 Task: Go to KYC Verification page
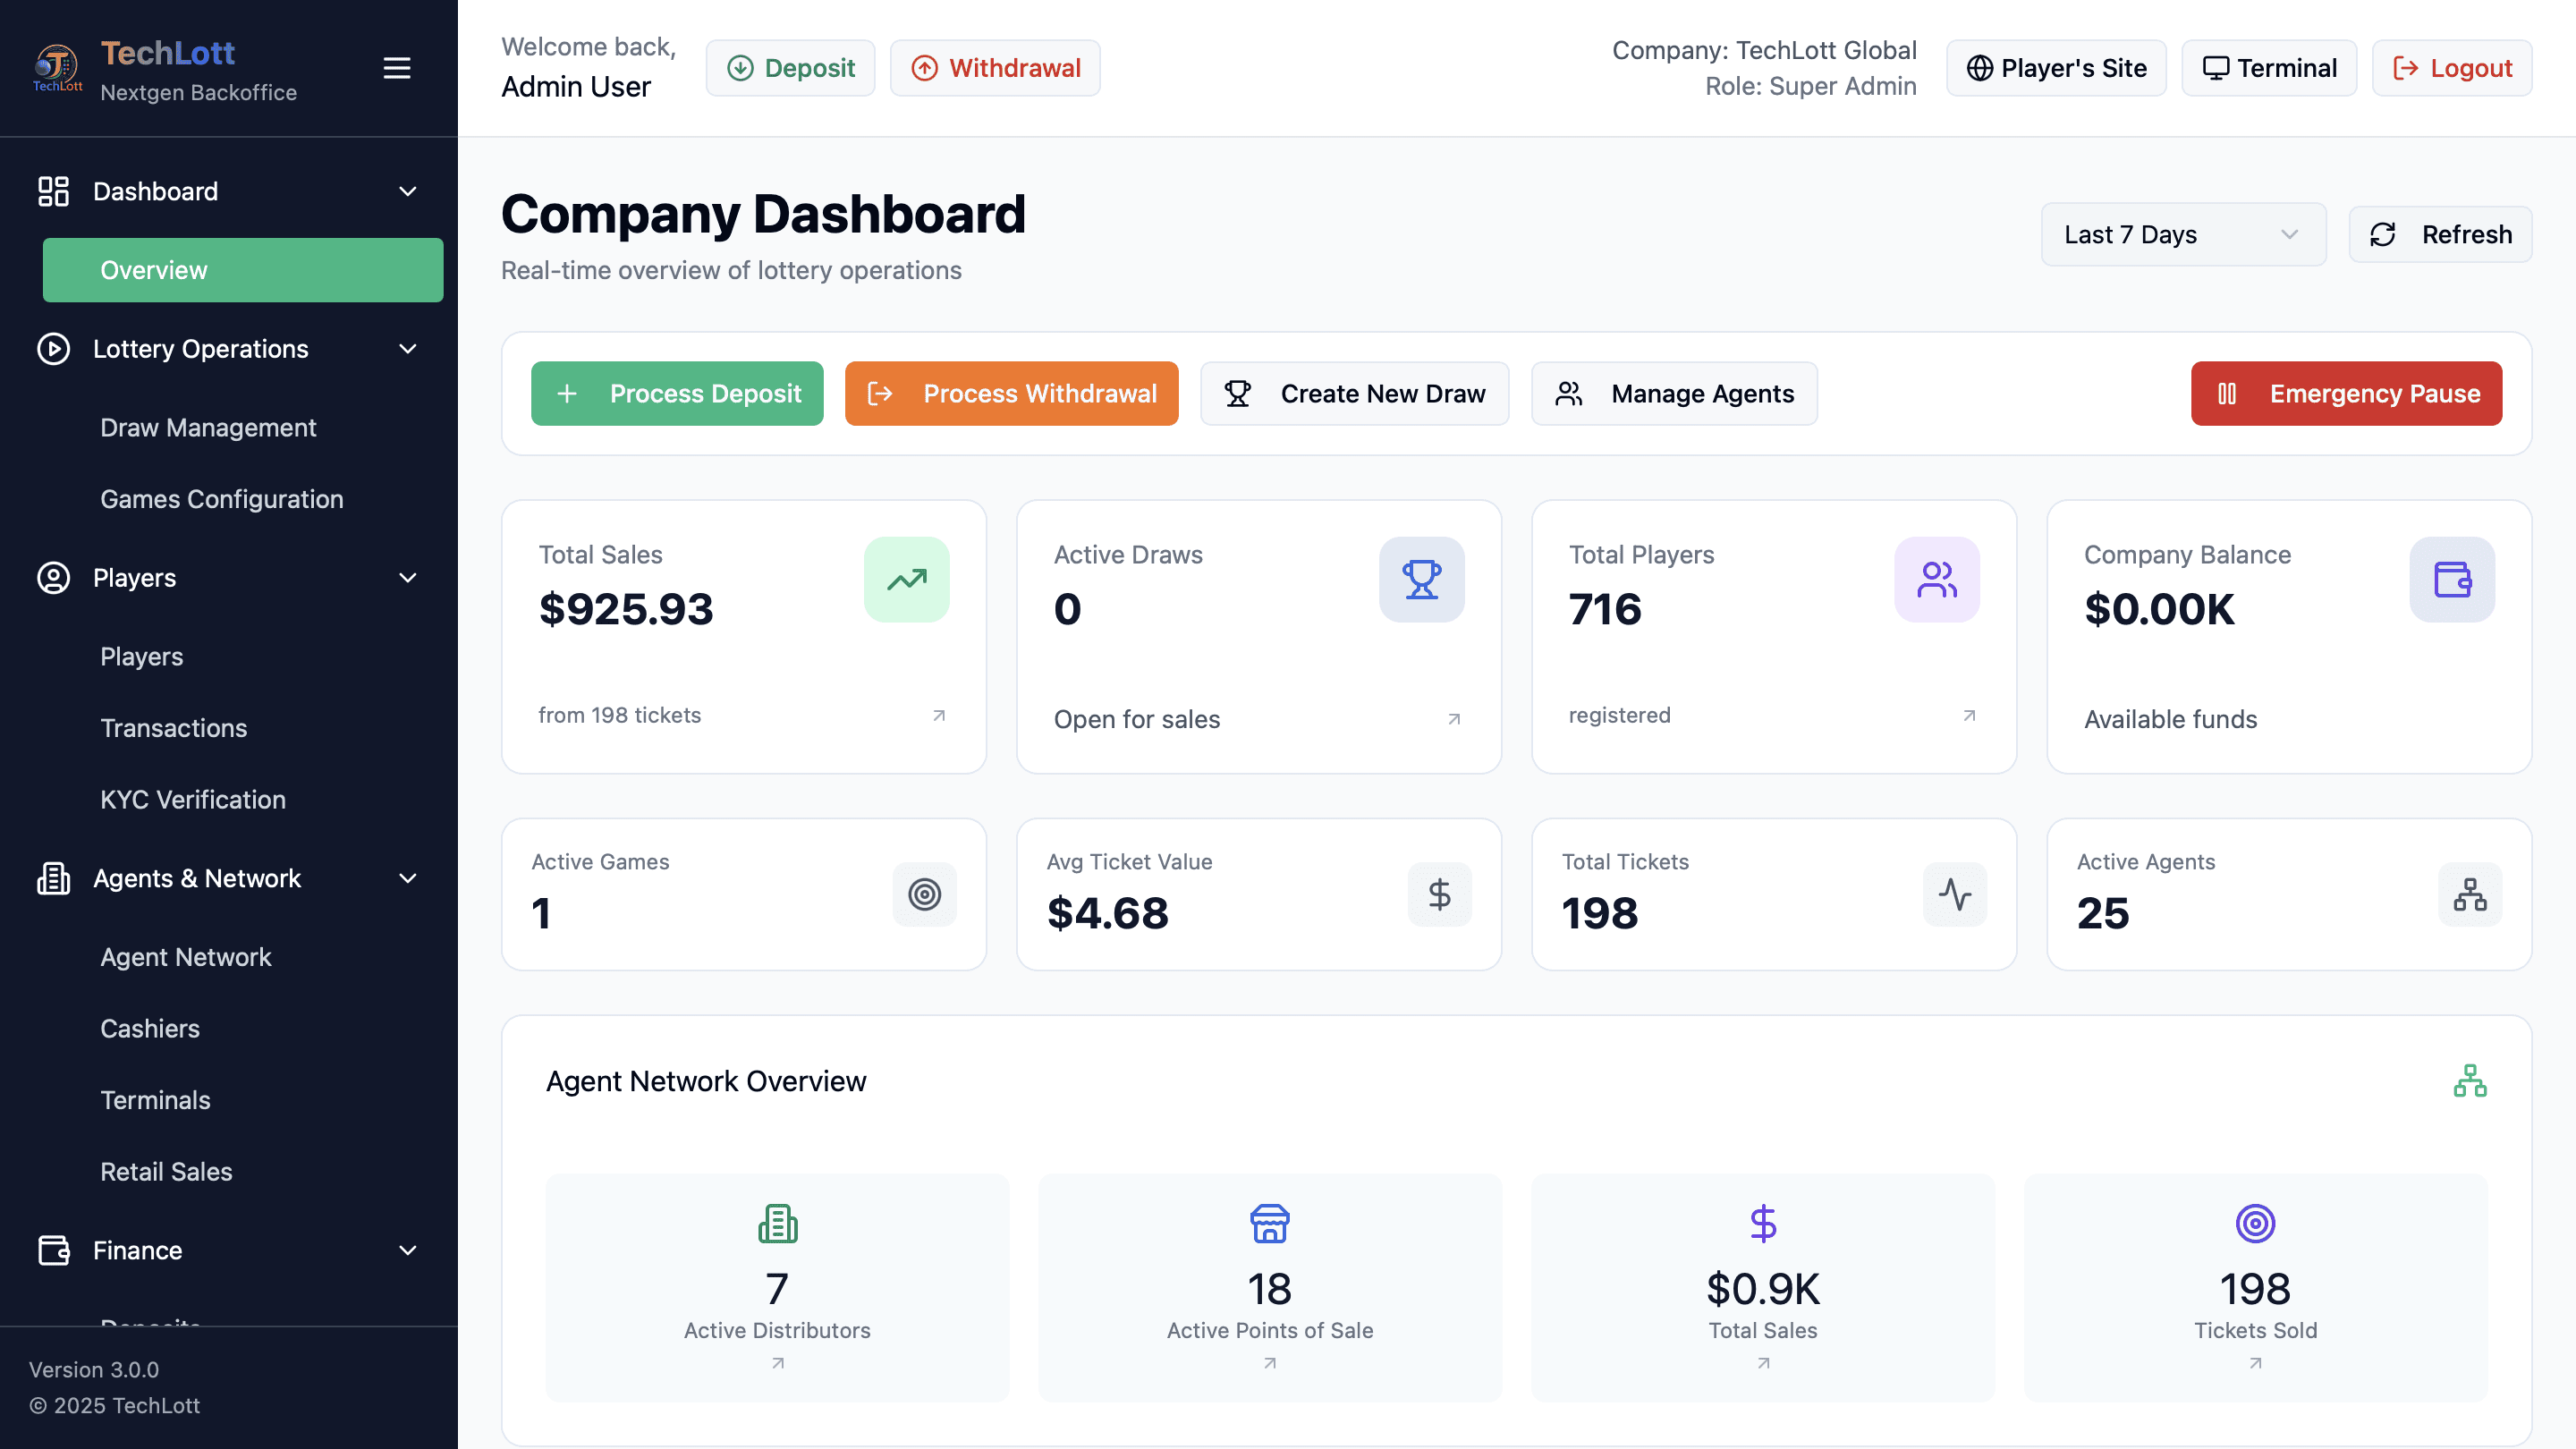pos(193,800)
